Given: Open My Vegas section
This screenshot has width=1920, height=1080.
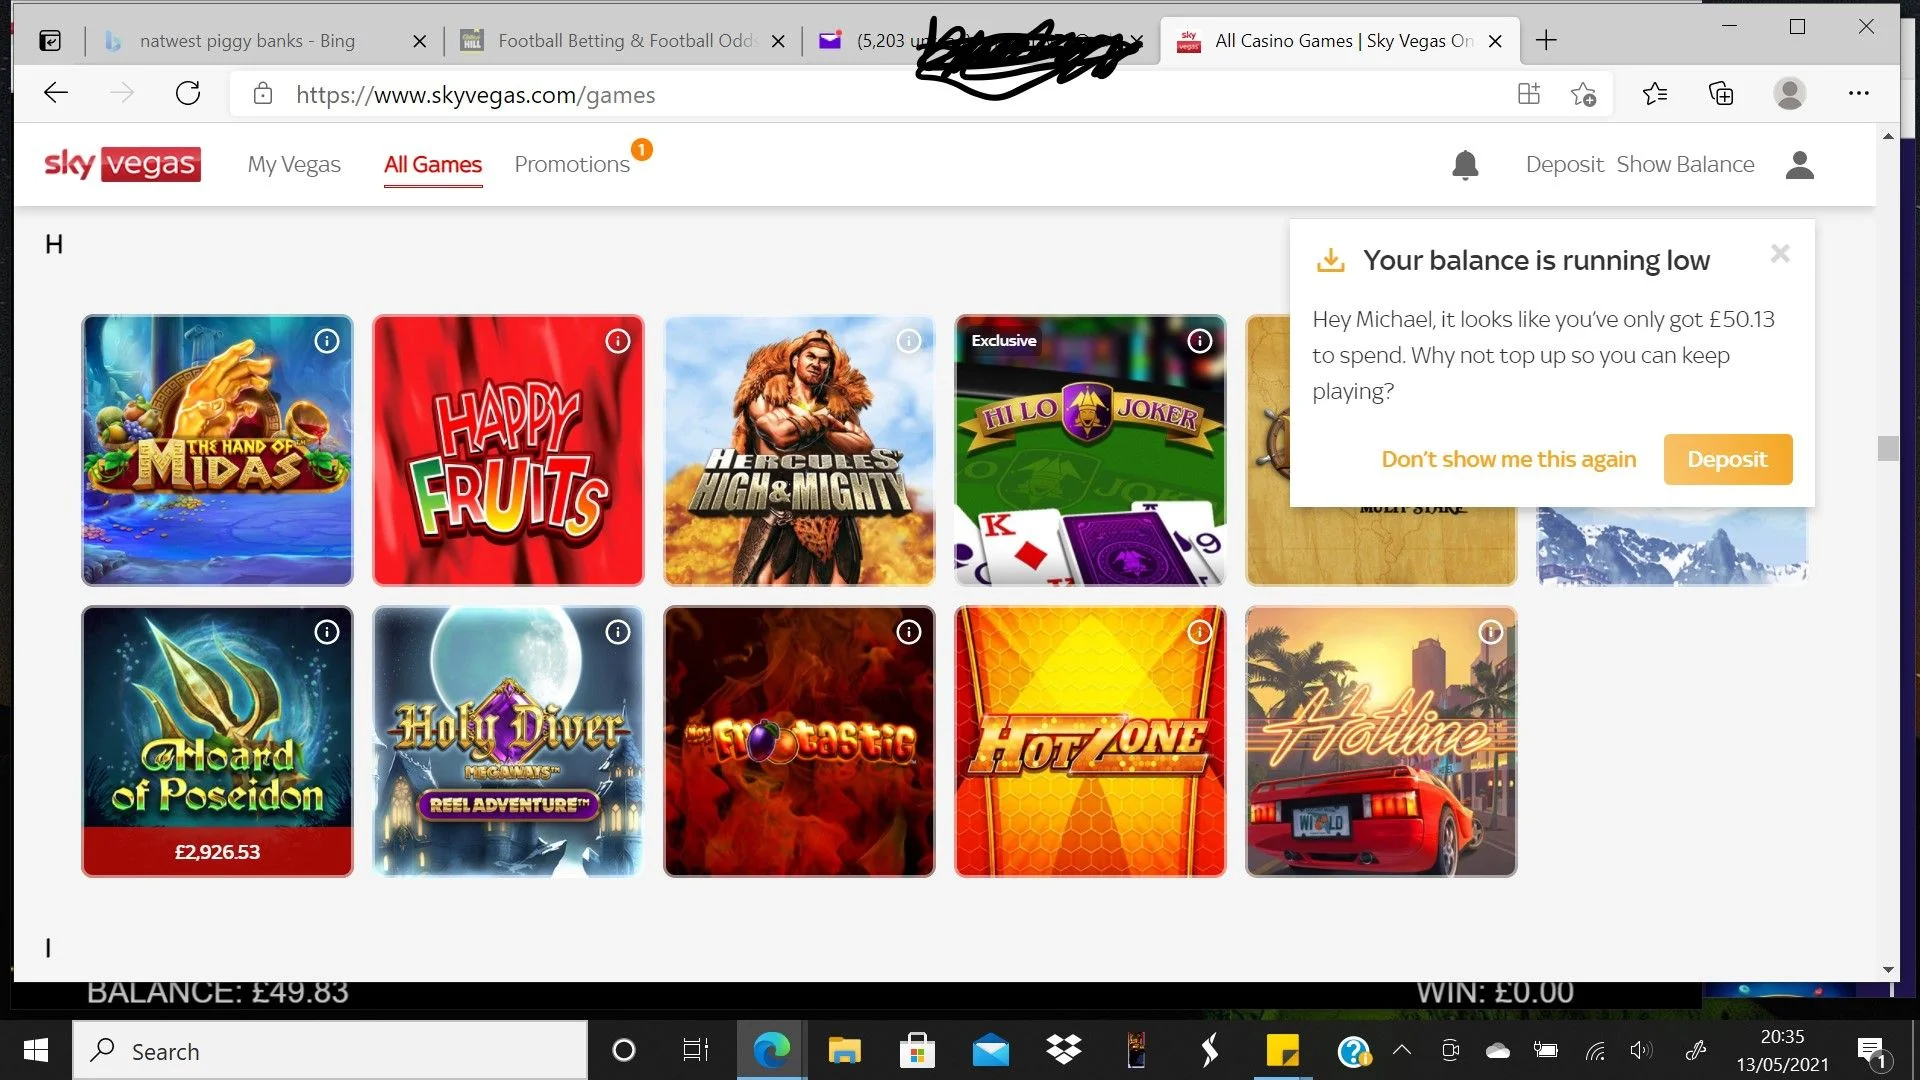Looking at the screenshot, I should [x=294, y=165].
